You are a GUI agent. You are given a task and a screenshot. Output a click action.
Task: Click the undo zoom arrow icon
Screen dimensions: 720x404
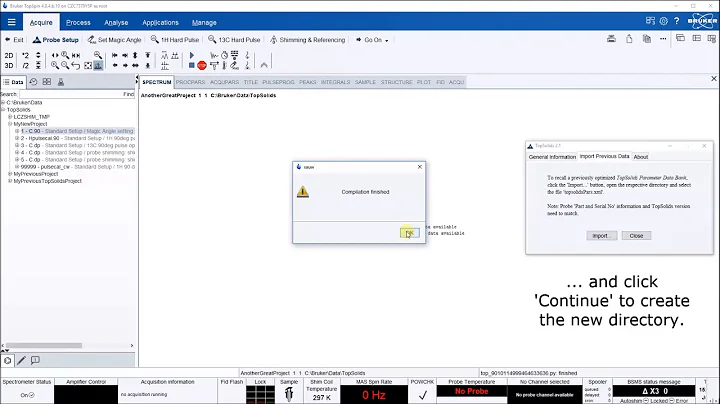click(76, 66)
